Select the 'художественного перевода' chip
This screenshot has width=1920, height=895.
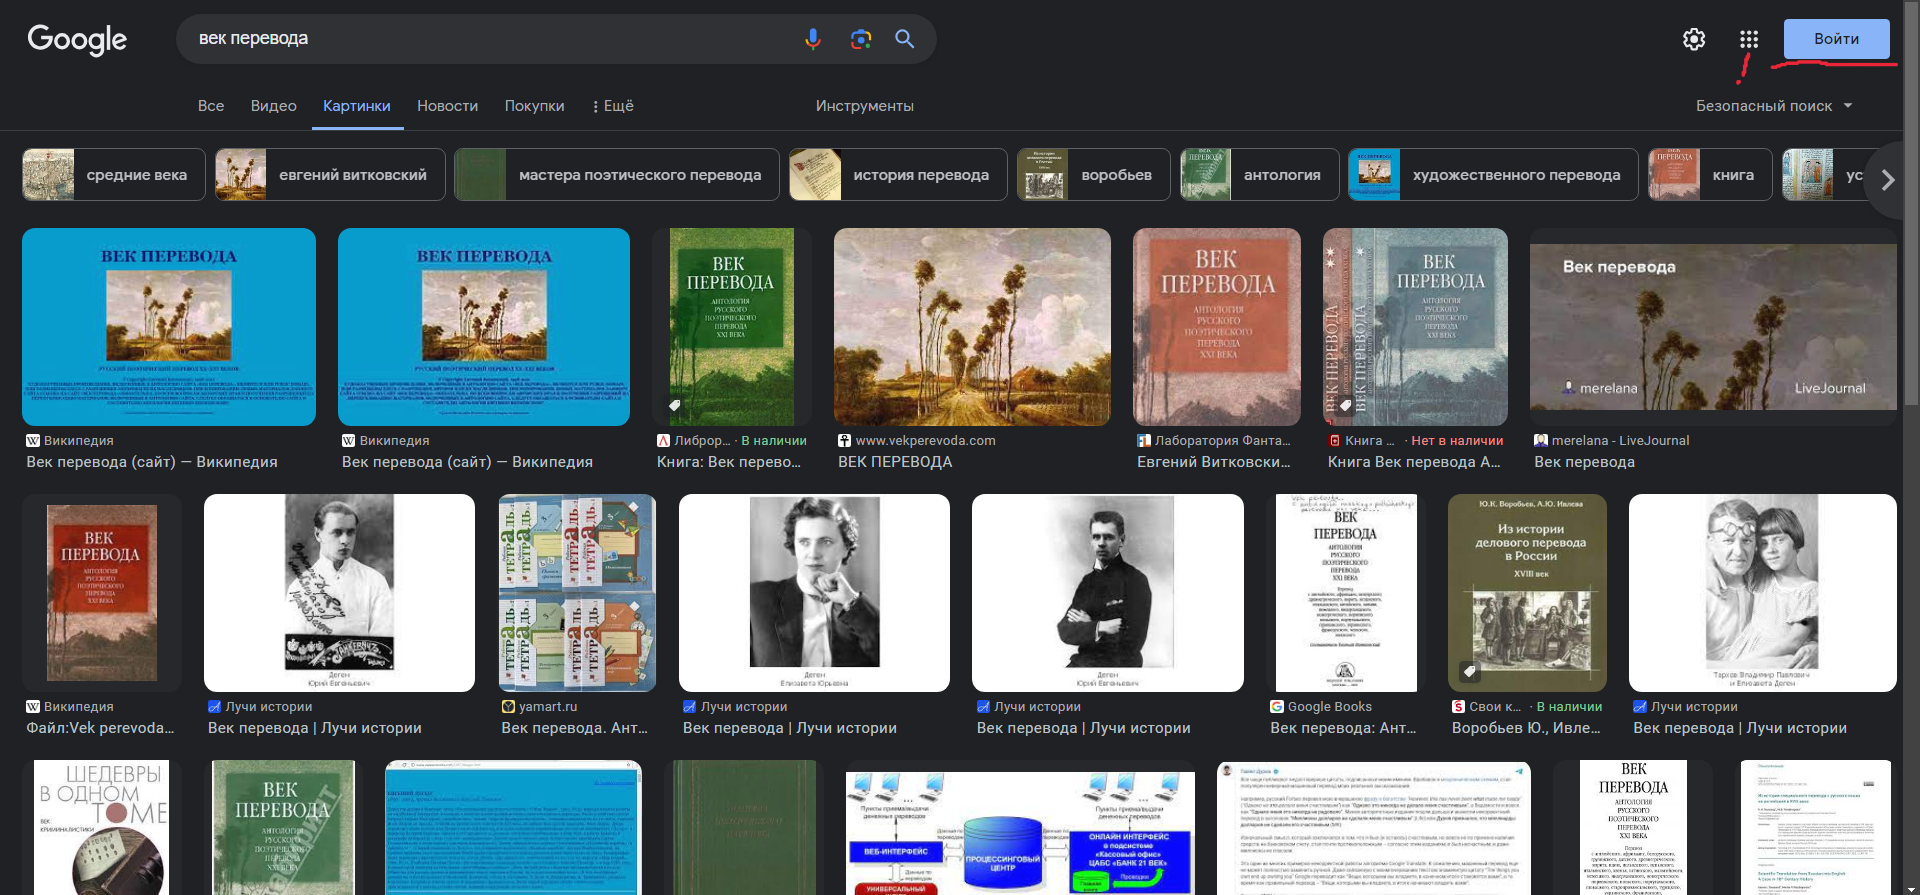coord(1494,175)
